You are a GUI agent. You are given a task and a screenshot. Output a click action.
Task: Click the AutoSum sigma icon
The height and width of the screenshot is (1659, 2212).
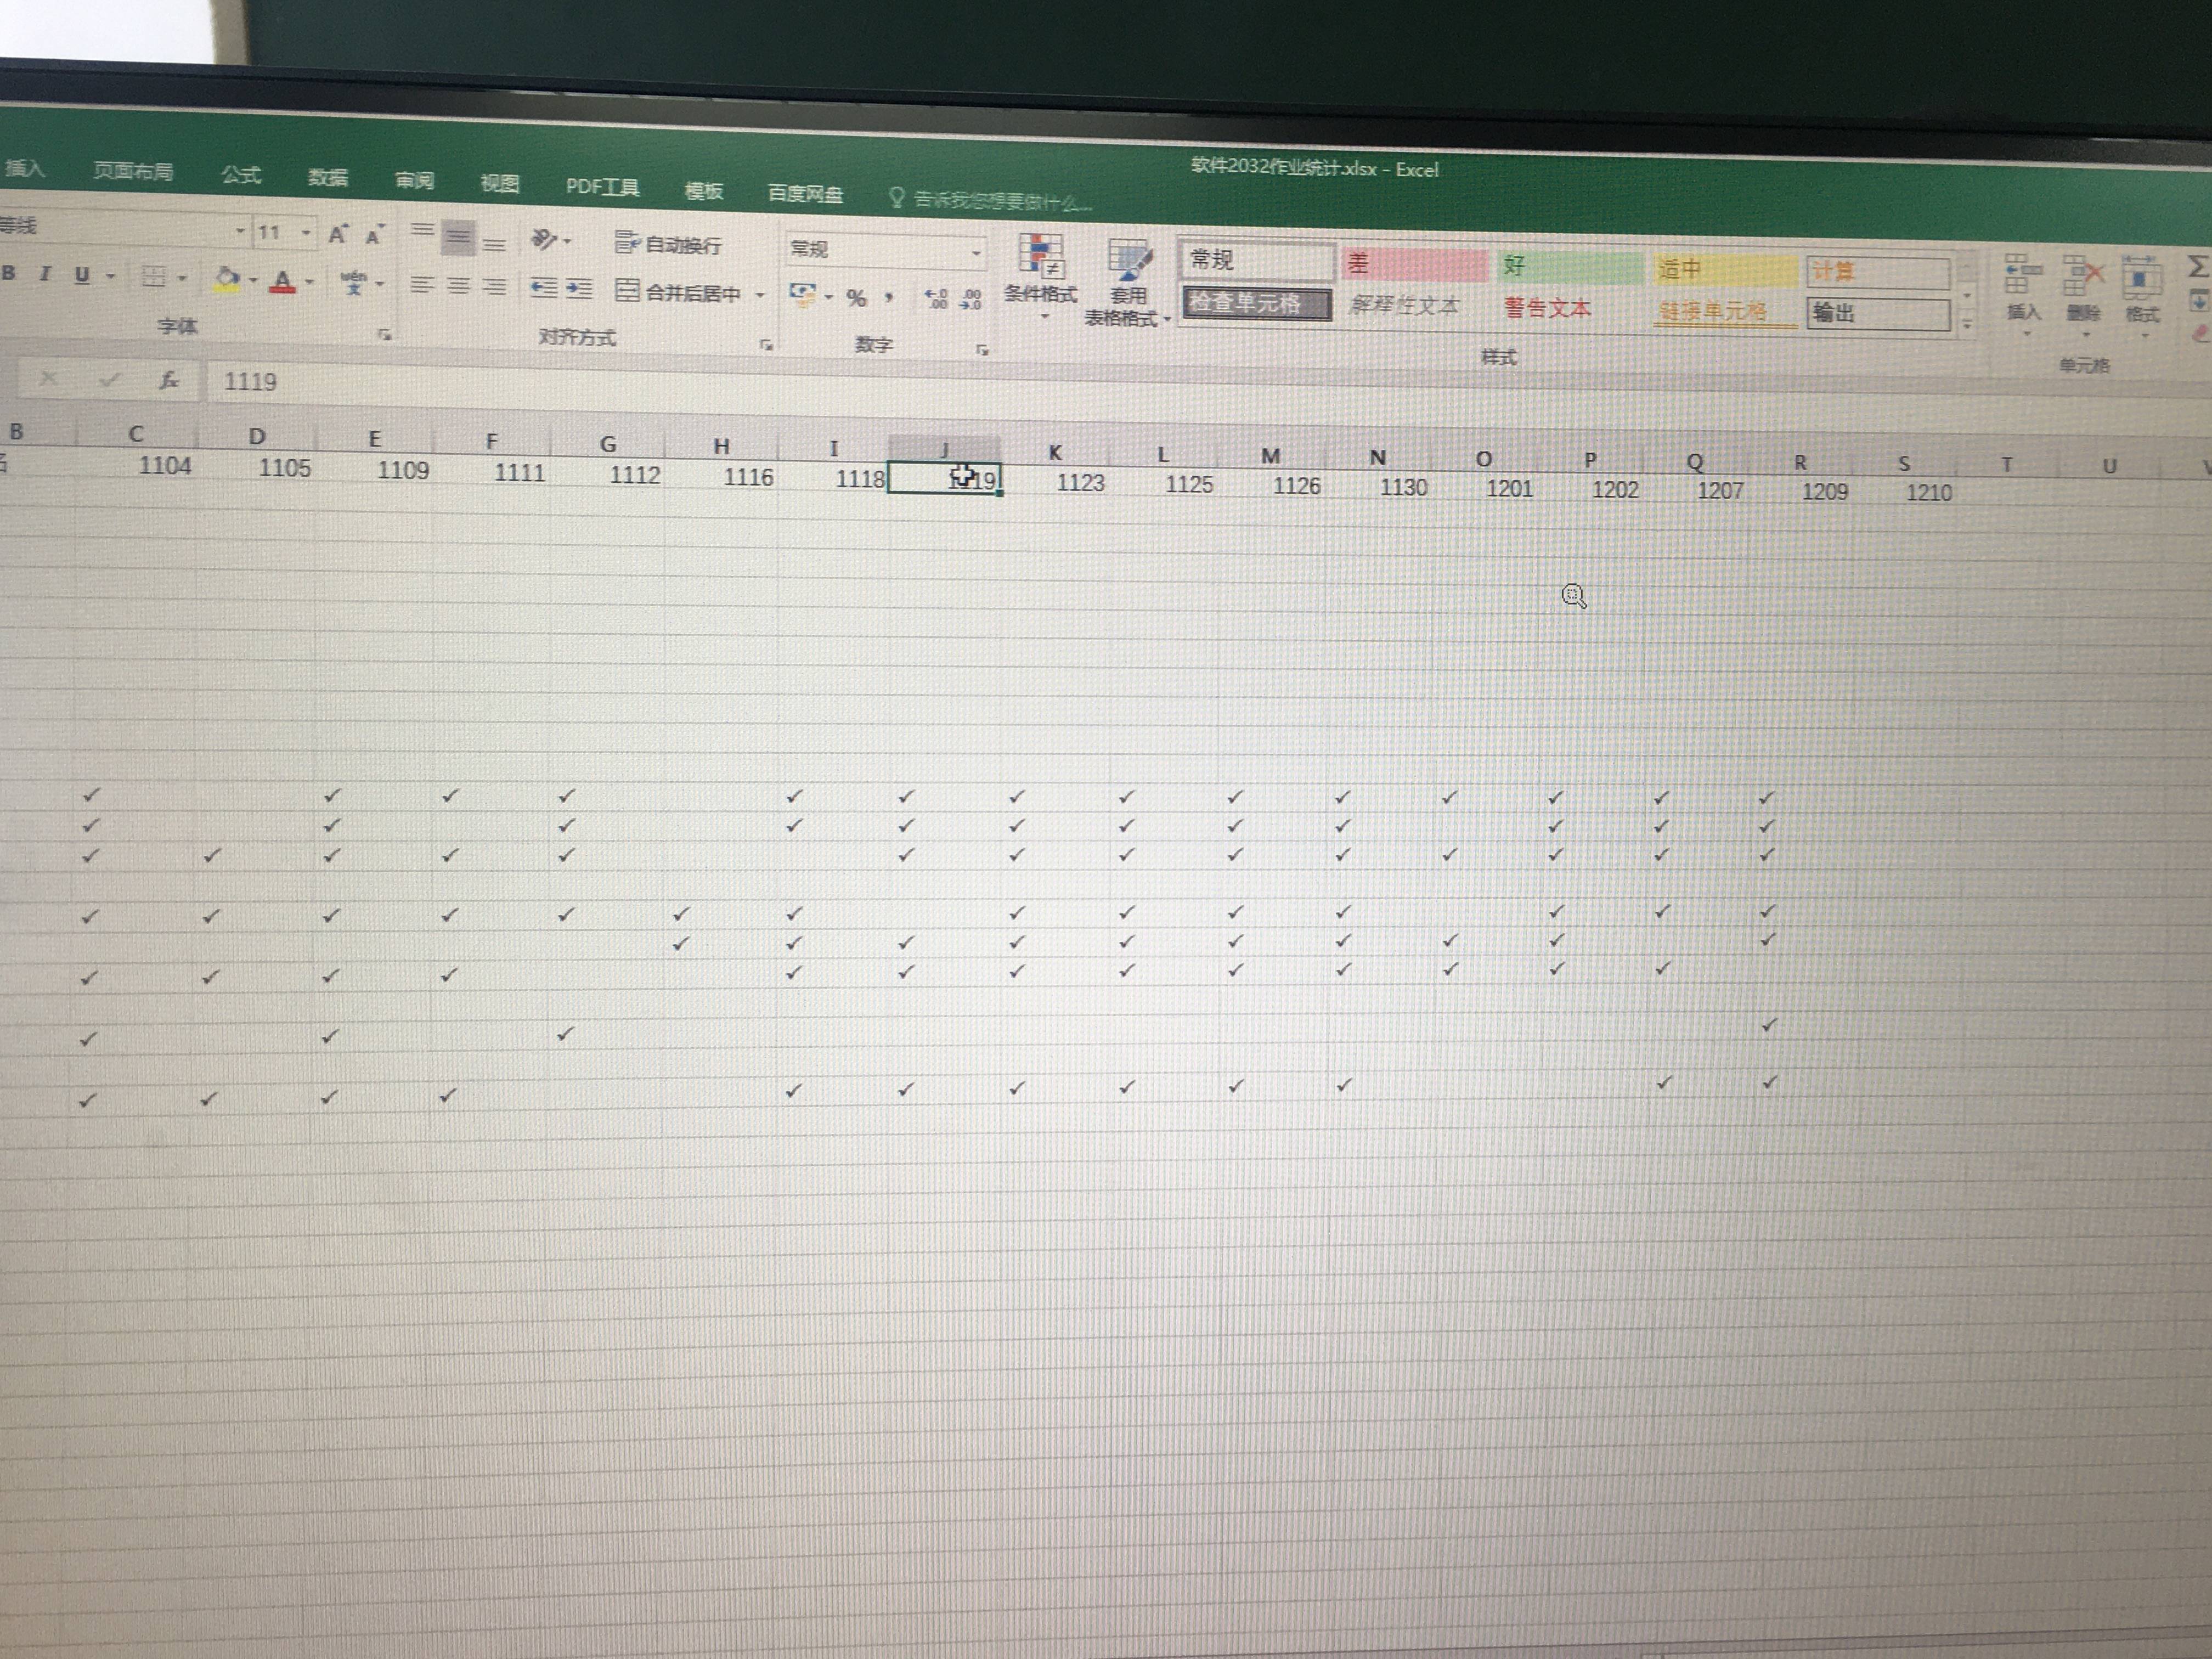[2197, 266]
